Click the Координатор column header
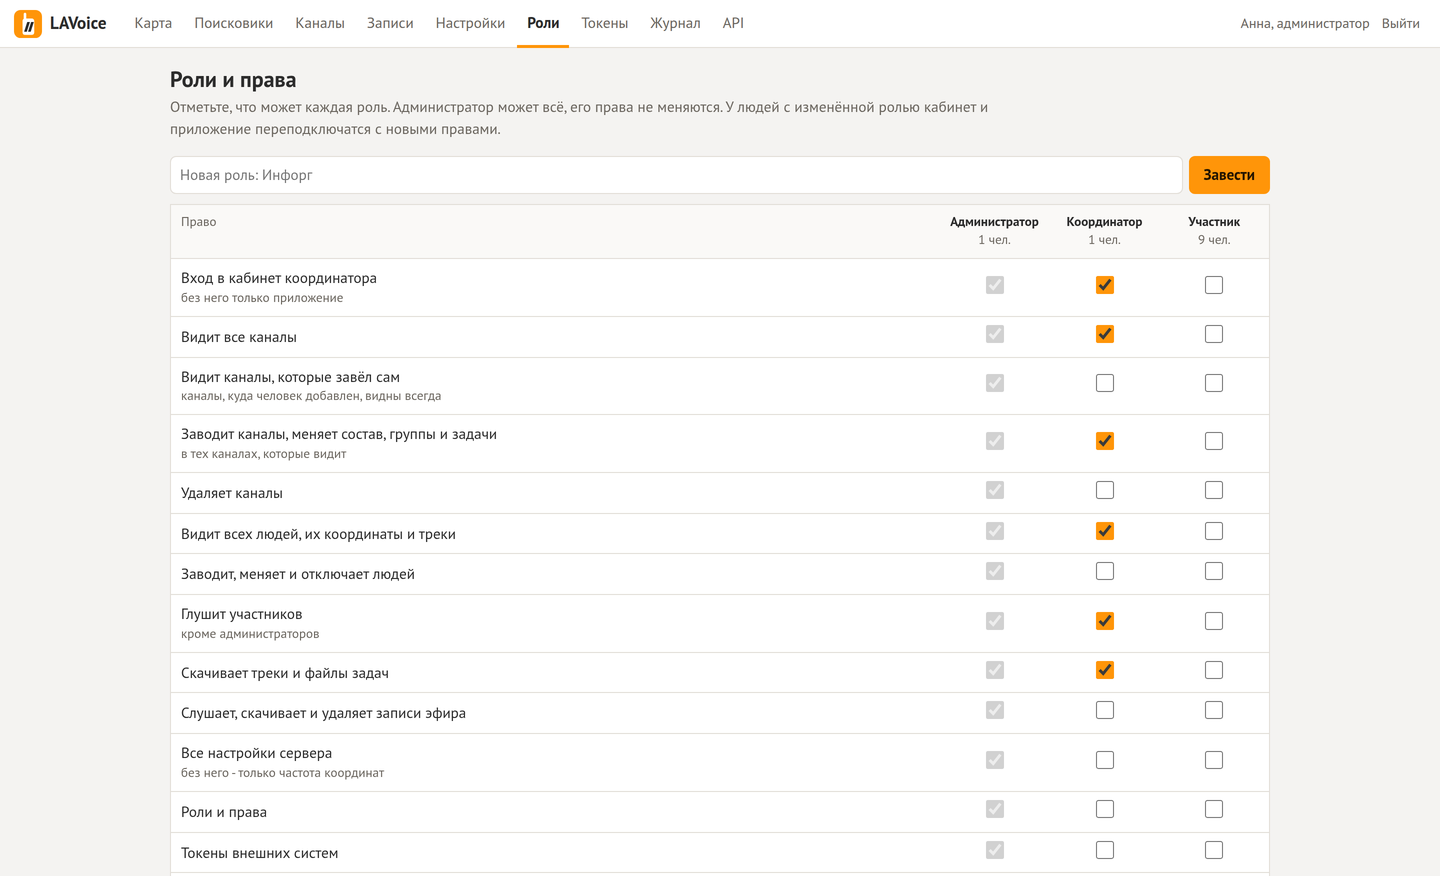The image size is (1440, 876). click(x=1104, y=222)
